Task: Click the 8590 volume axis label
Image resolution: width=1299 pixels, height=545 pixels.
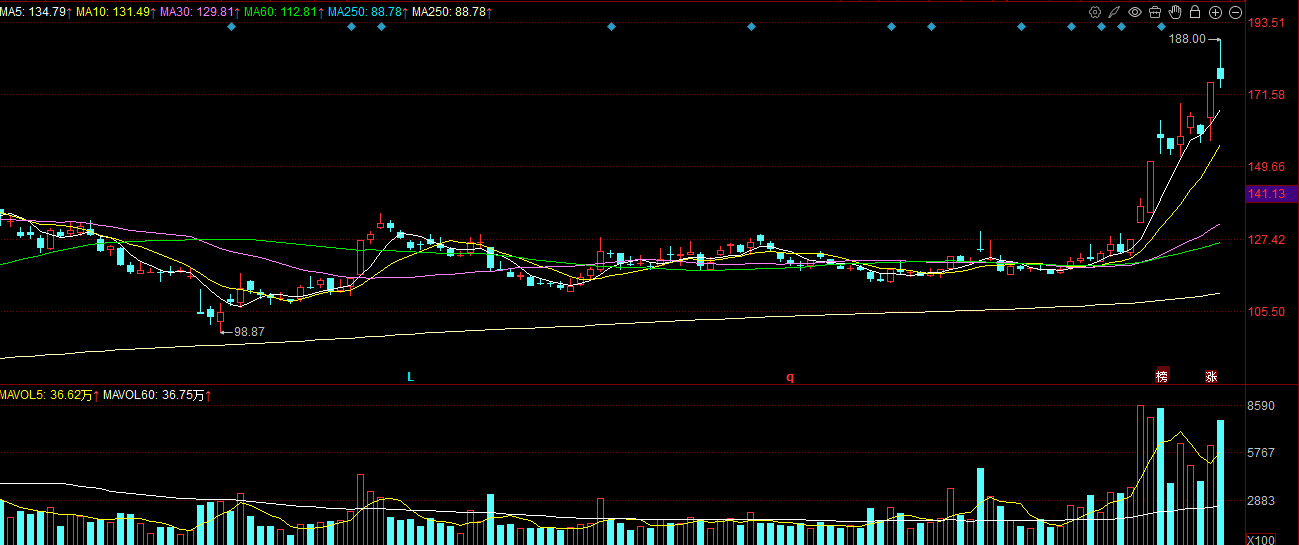Action: [1262, 406]
